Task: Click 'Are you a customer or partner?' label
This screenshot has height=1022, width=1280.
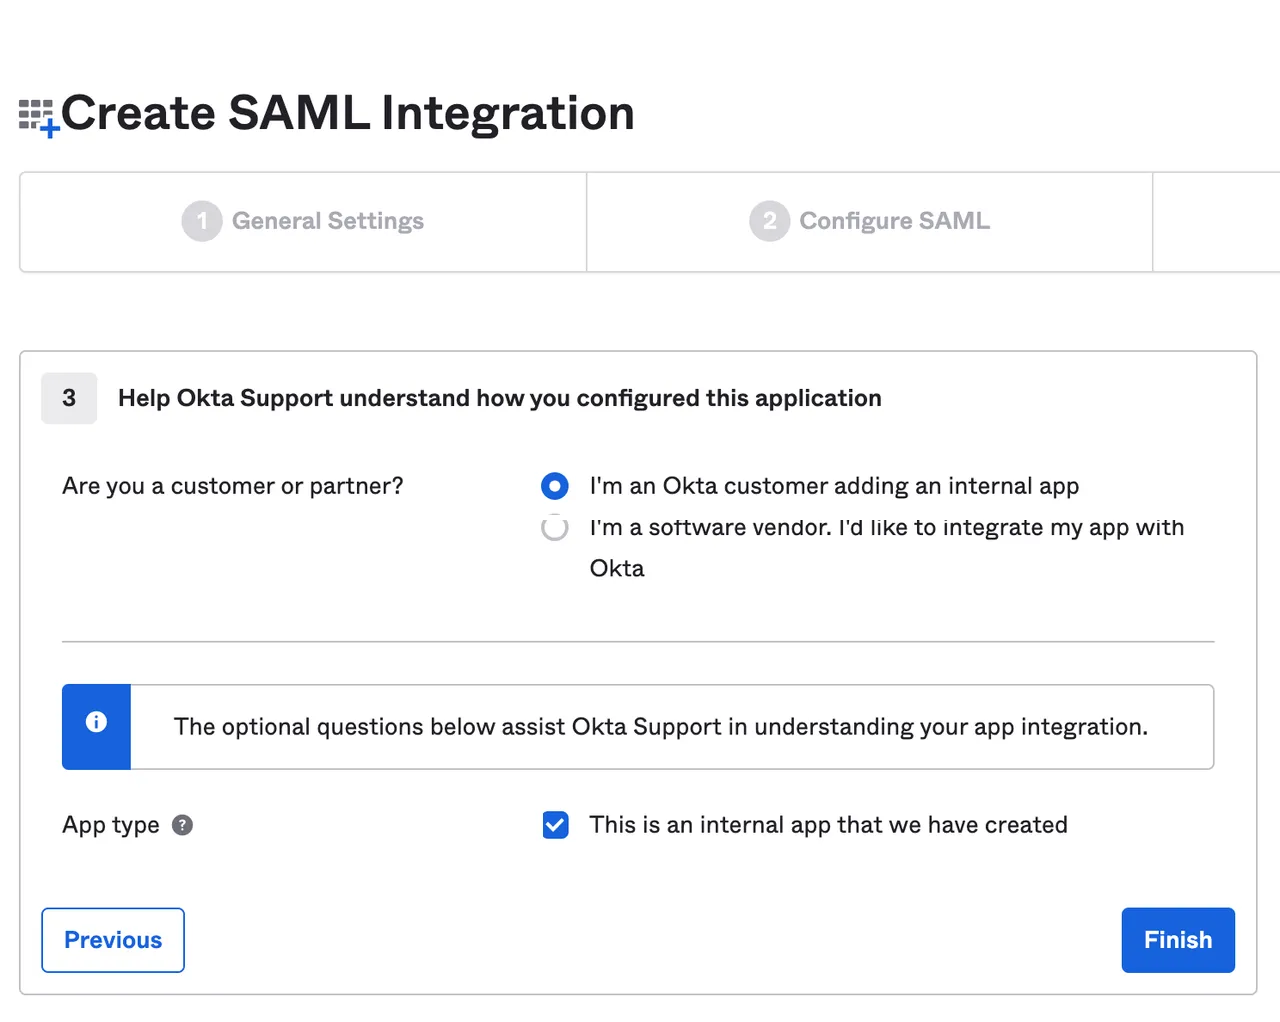Action: [x=233, y=486]
